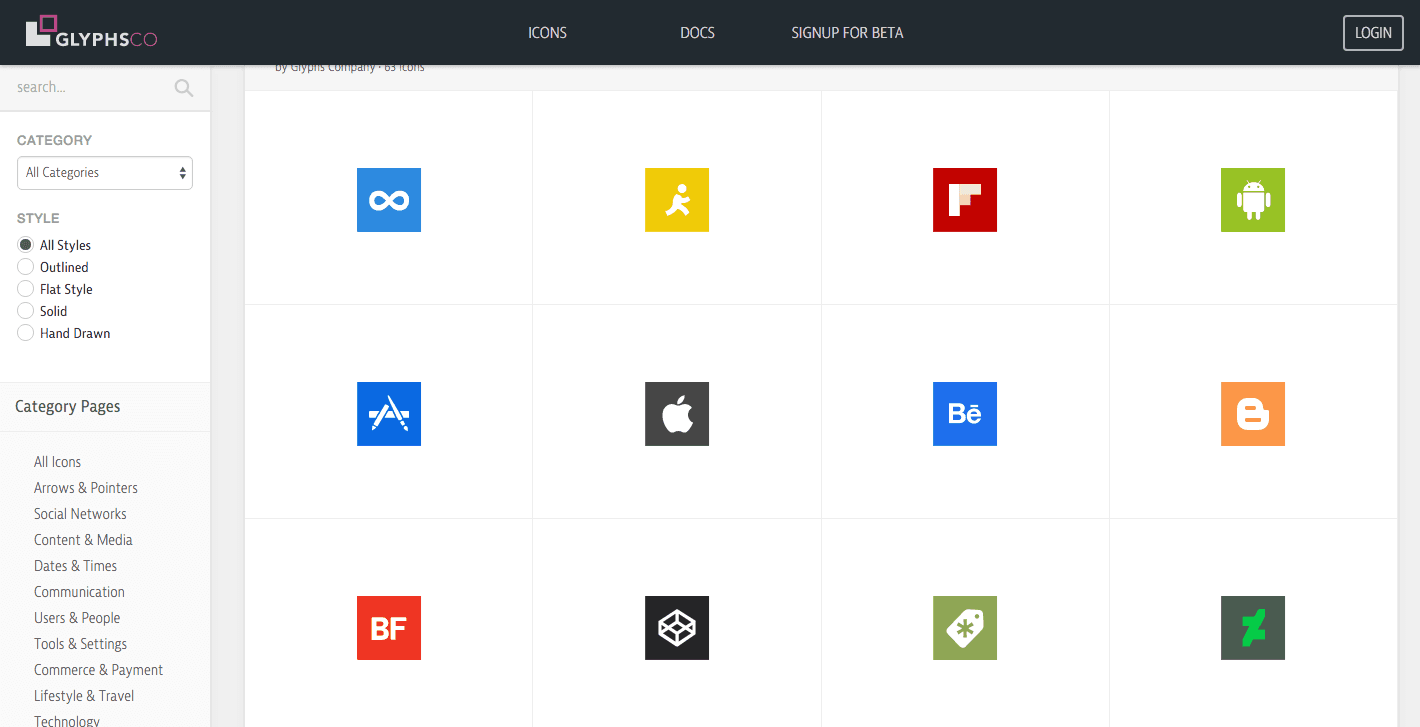The width and height of the screenshot is (1420, 727).
Task: Open the All Icons category page
Action: click(x=57, y=462)
